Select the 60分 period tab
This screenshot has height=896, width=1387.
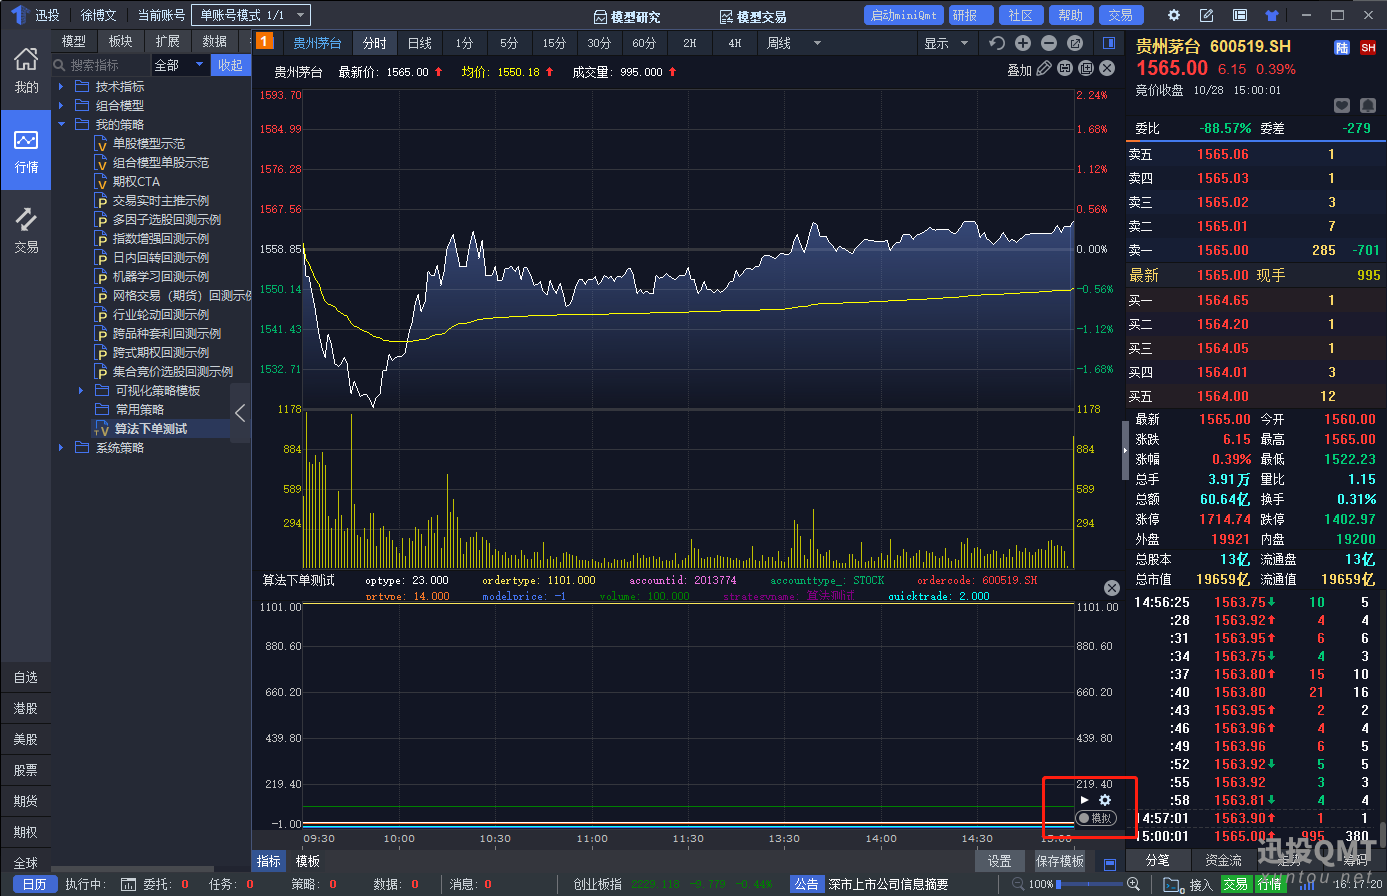[644, 43]
